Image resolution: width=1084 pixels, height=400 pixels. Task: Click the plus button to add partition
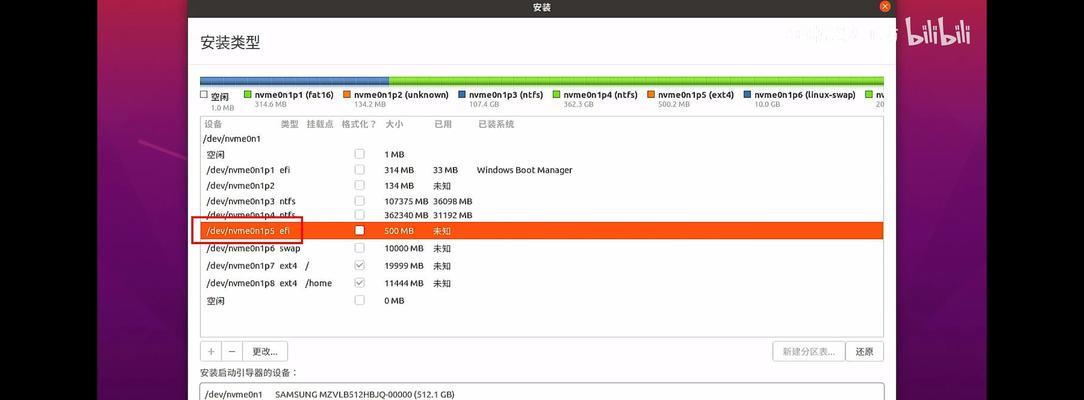[211, 351]
